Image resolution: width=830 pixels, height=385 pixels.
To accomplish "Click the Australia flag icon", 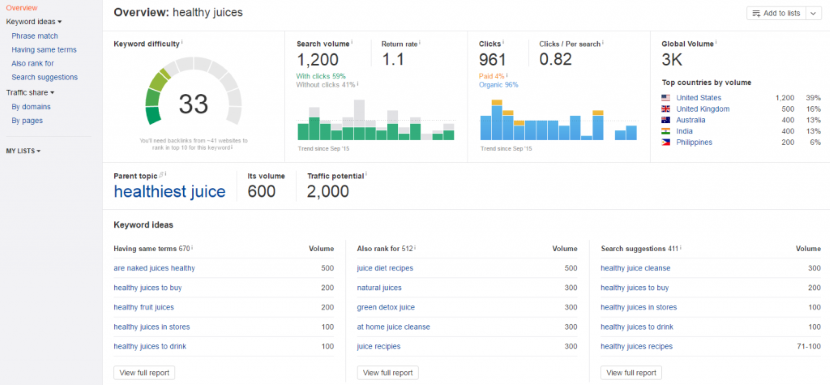I will [x=666, y=120].
